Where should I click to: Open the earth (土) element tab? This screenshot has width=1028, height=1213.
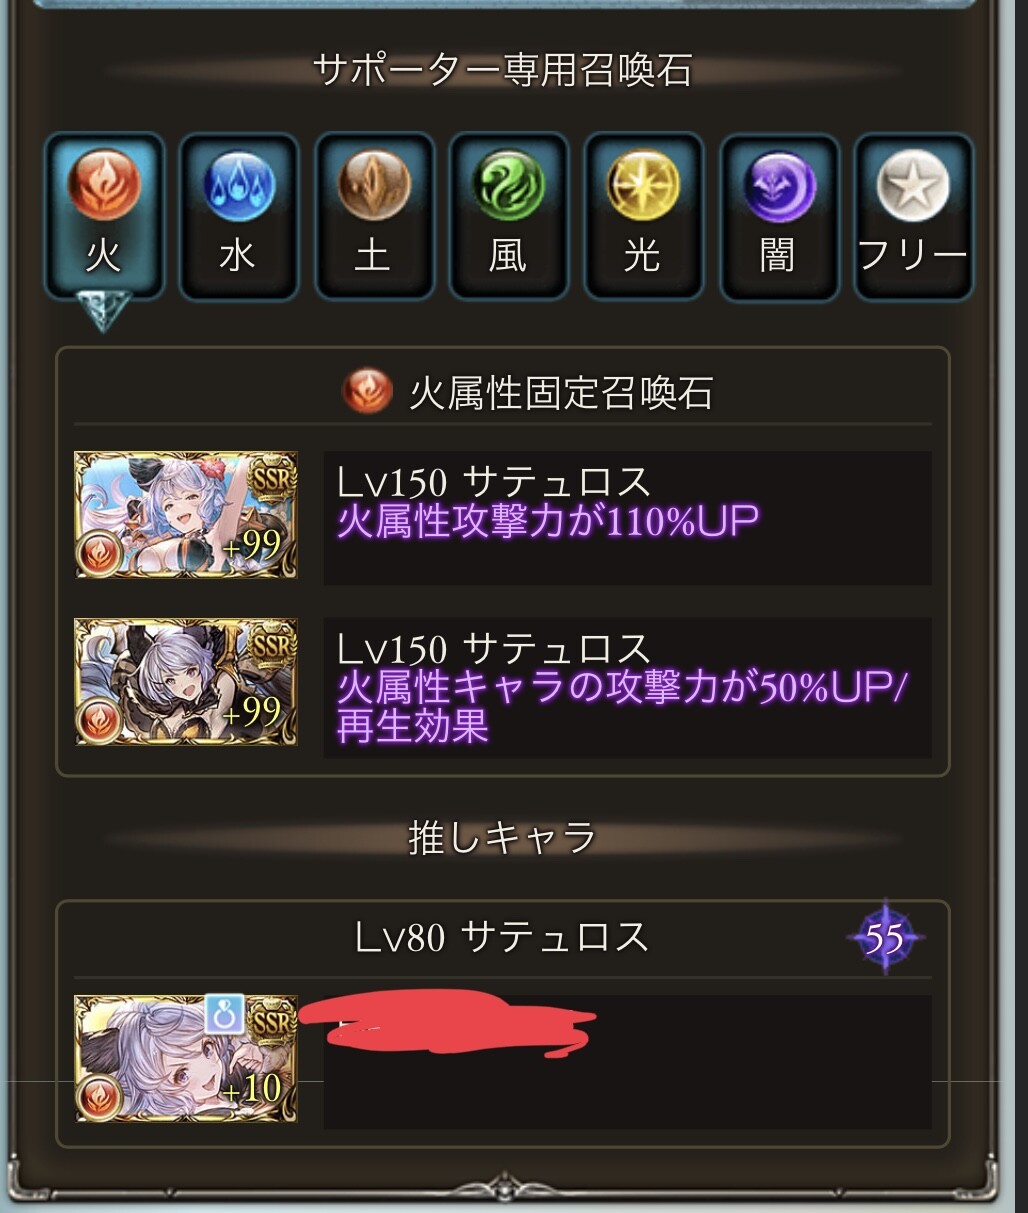click(x=374, y=216)
